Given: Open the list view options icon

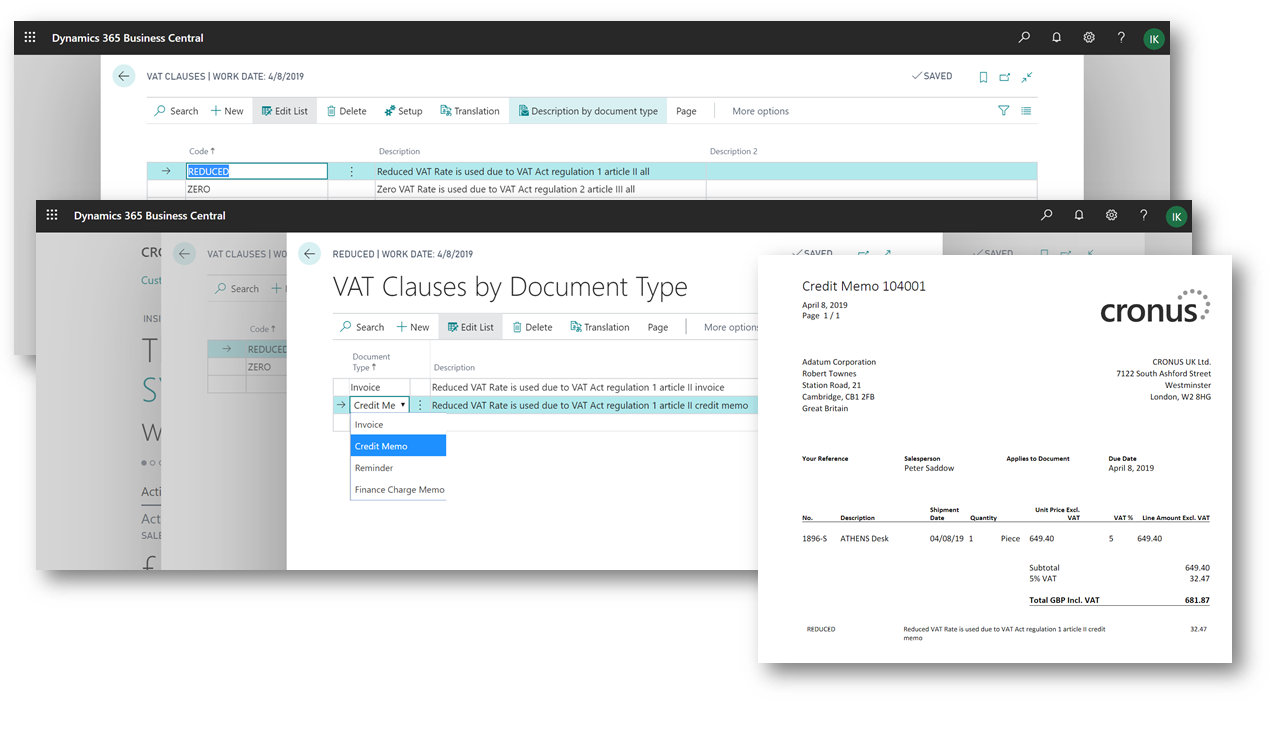Looking at the screenshot, I should click(x=1025, y=110).
